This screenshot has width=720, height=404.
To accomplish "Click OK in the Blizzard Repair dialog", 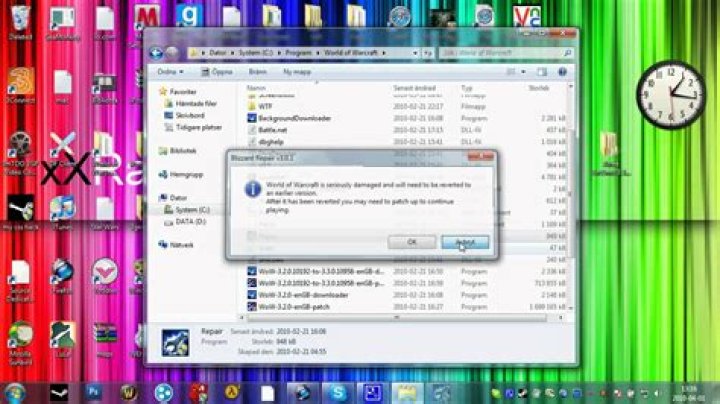I will pos(412,242).
